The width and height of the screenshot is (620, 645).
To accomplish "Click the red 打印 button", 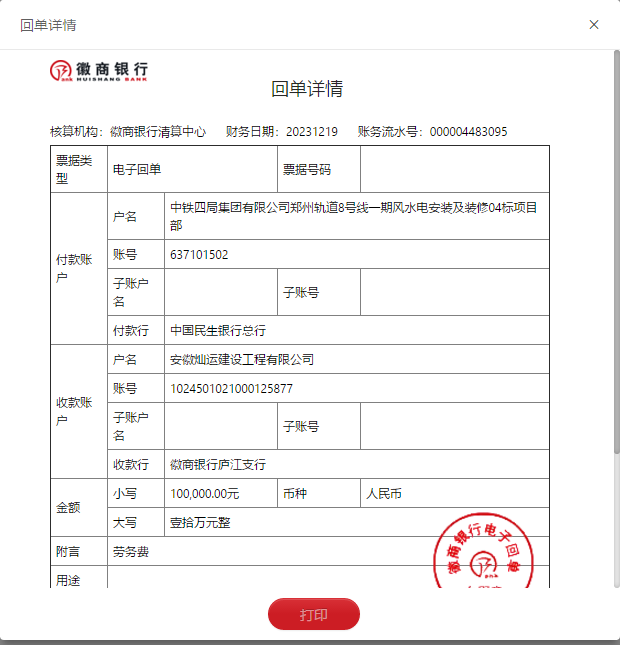I will tap(313, 614).
